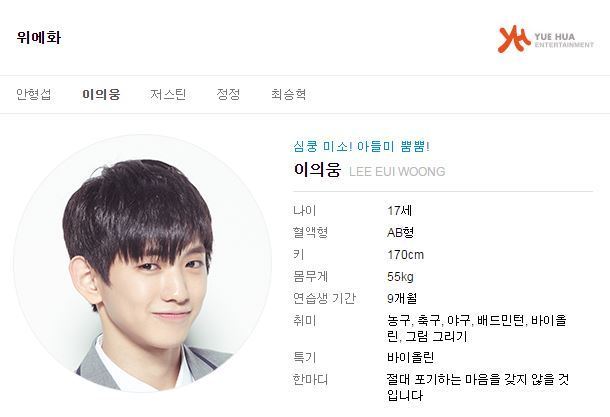Viewport: 610px width, 417px height.
Task: Click the Yue Hua Entertainment logo
Action: coord(546,39)
